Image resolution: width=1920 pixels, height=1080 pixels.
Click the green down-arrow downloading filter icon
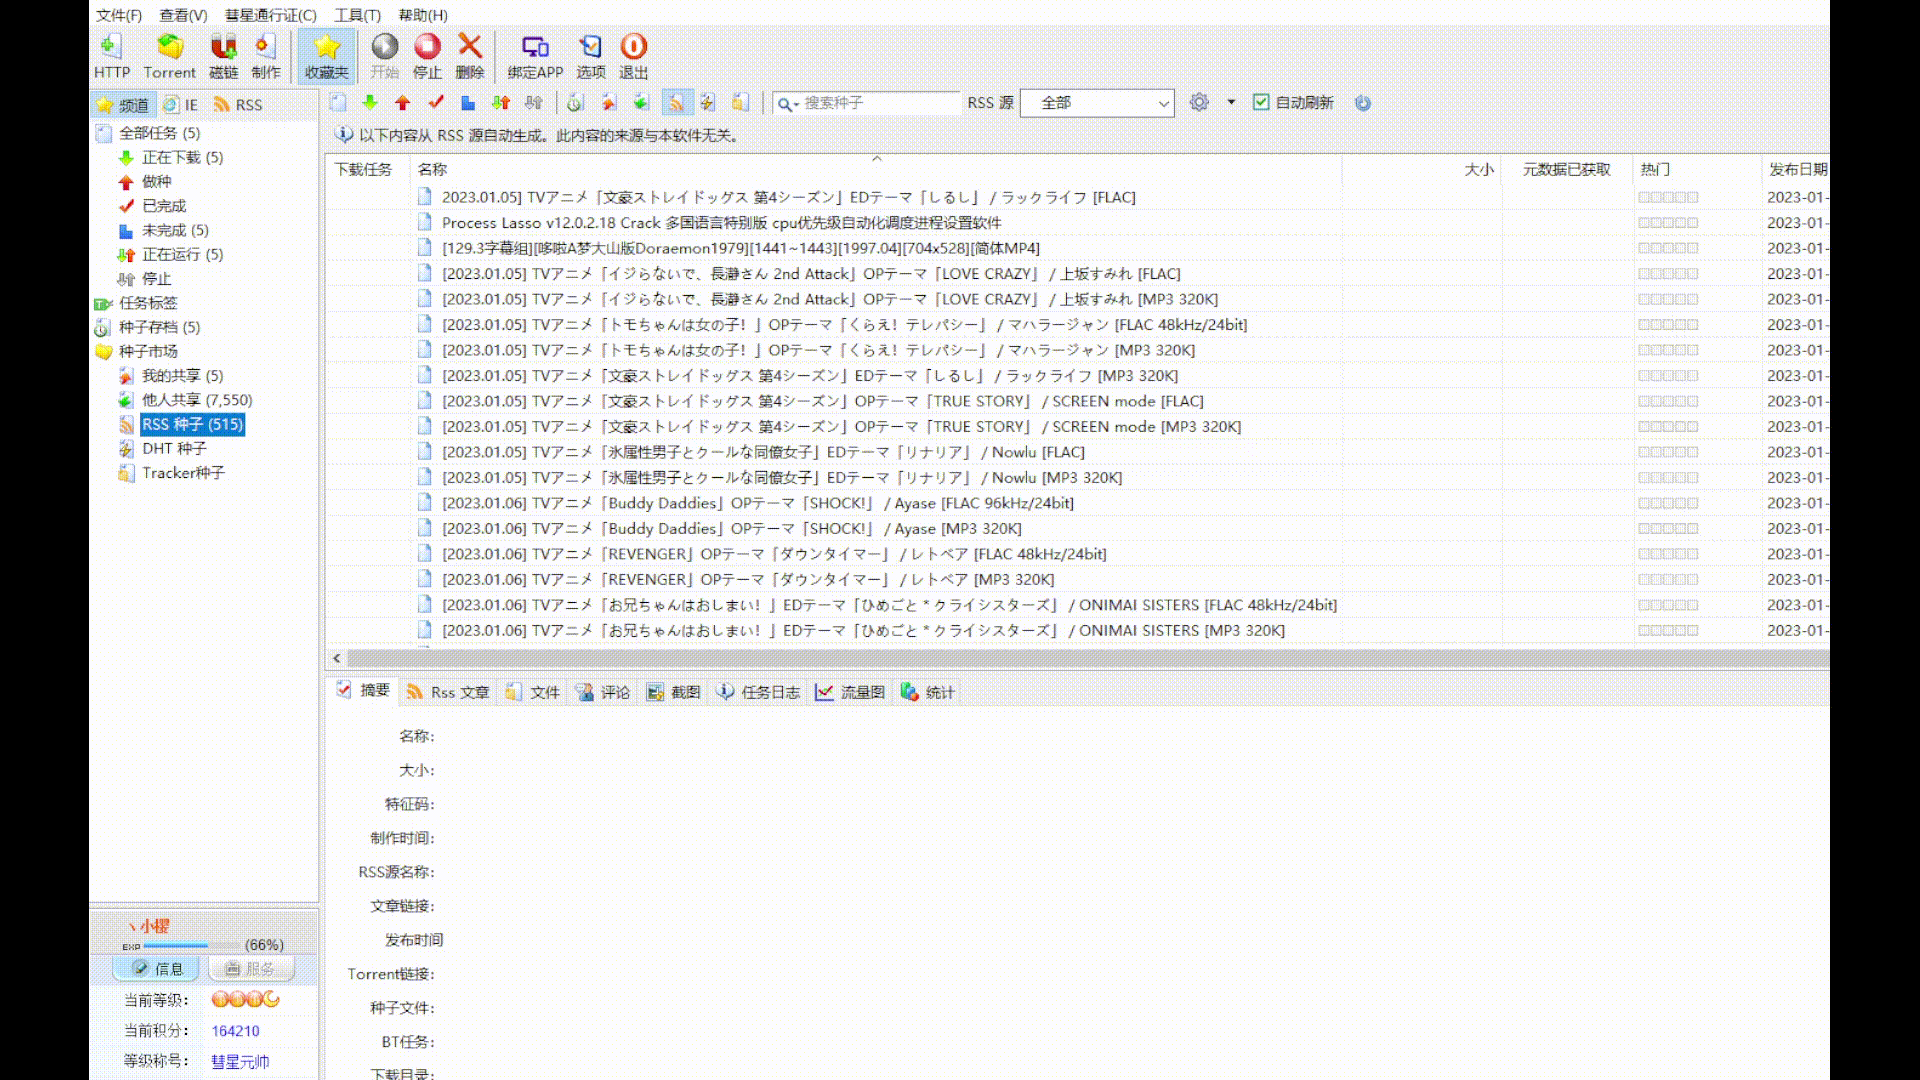click(x=370, y=102)
